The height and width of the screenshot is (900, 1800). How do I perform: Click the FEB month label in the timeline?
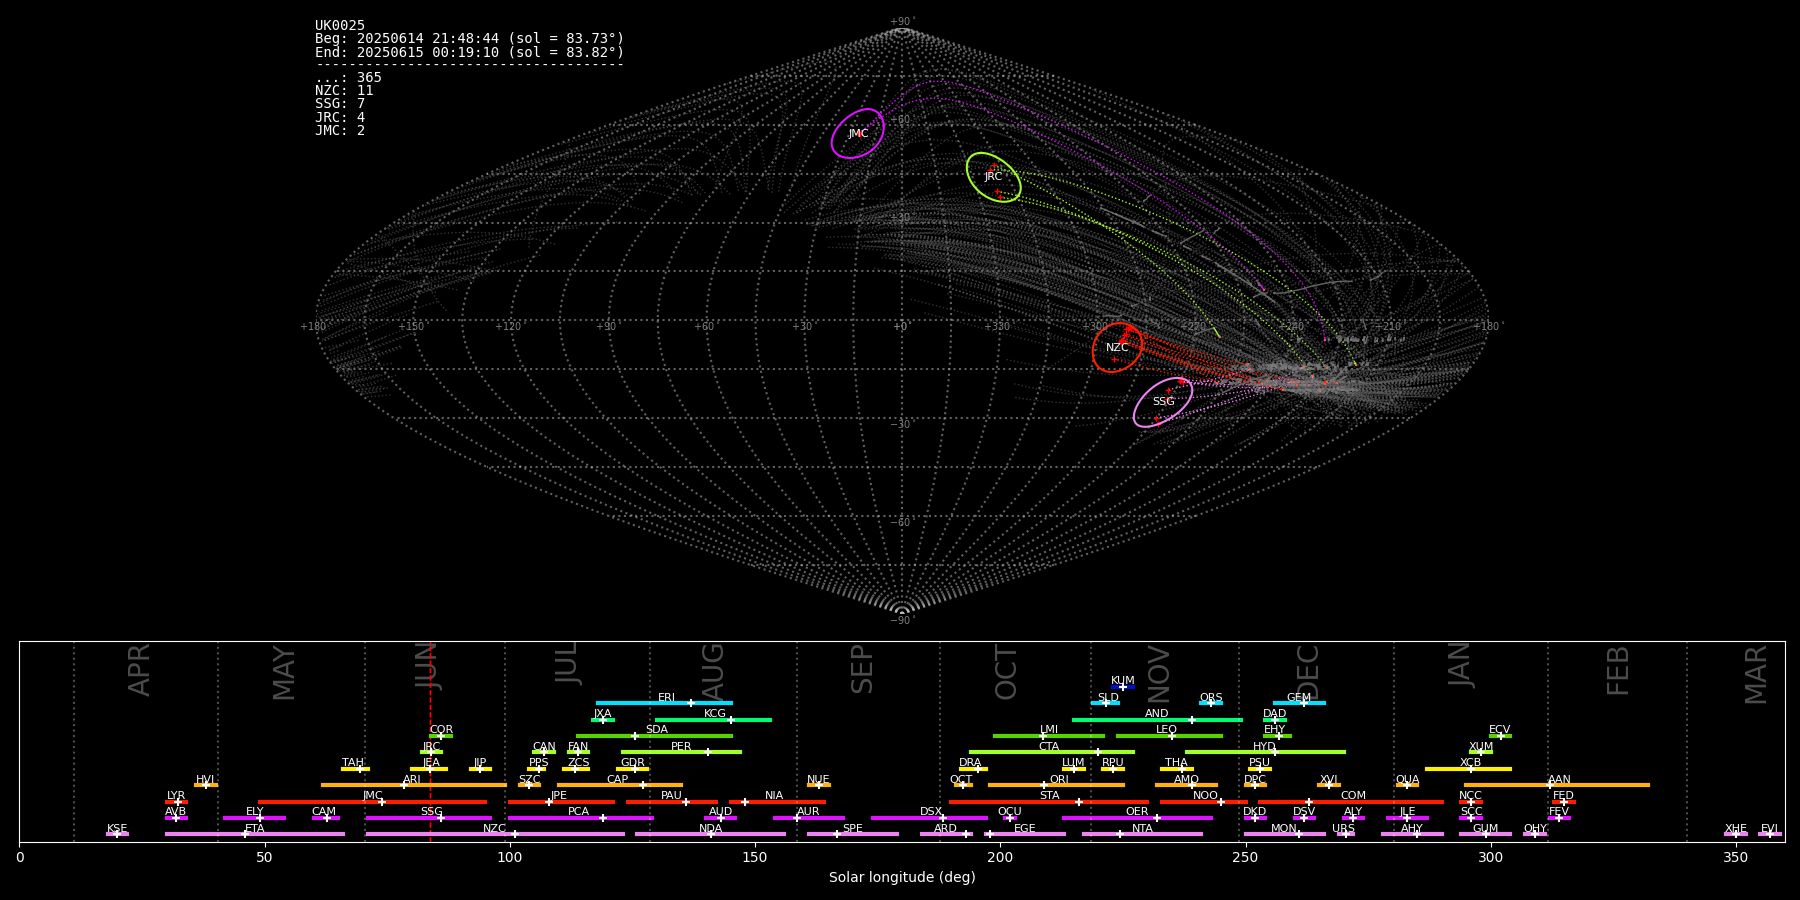1618,670
